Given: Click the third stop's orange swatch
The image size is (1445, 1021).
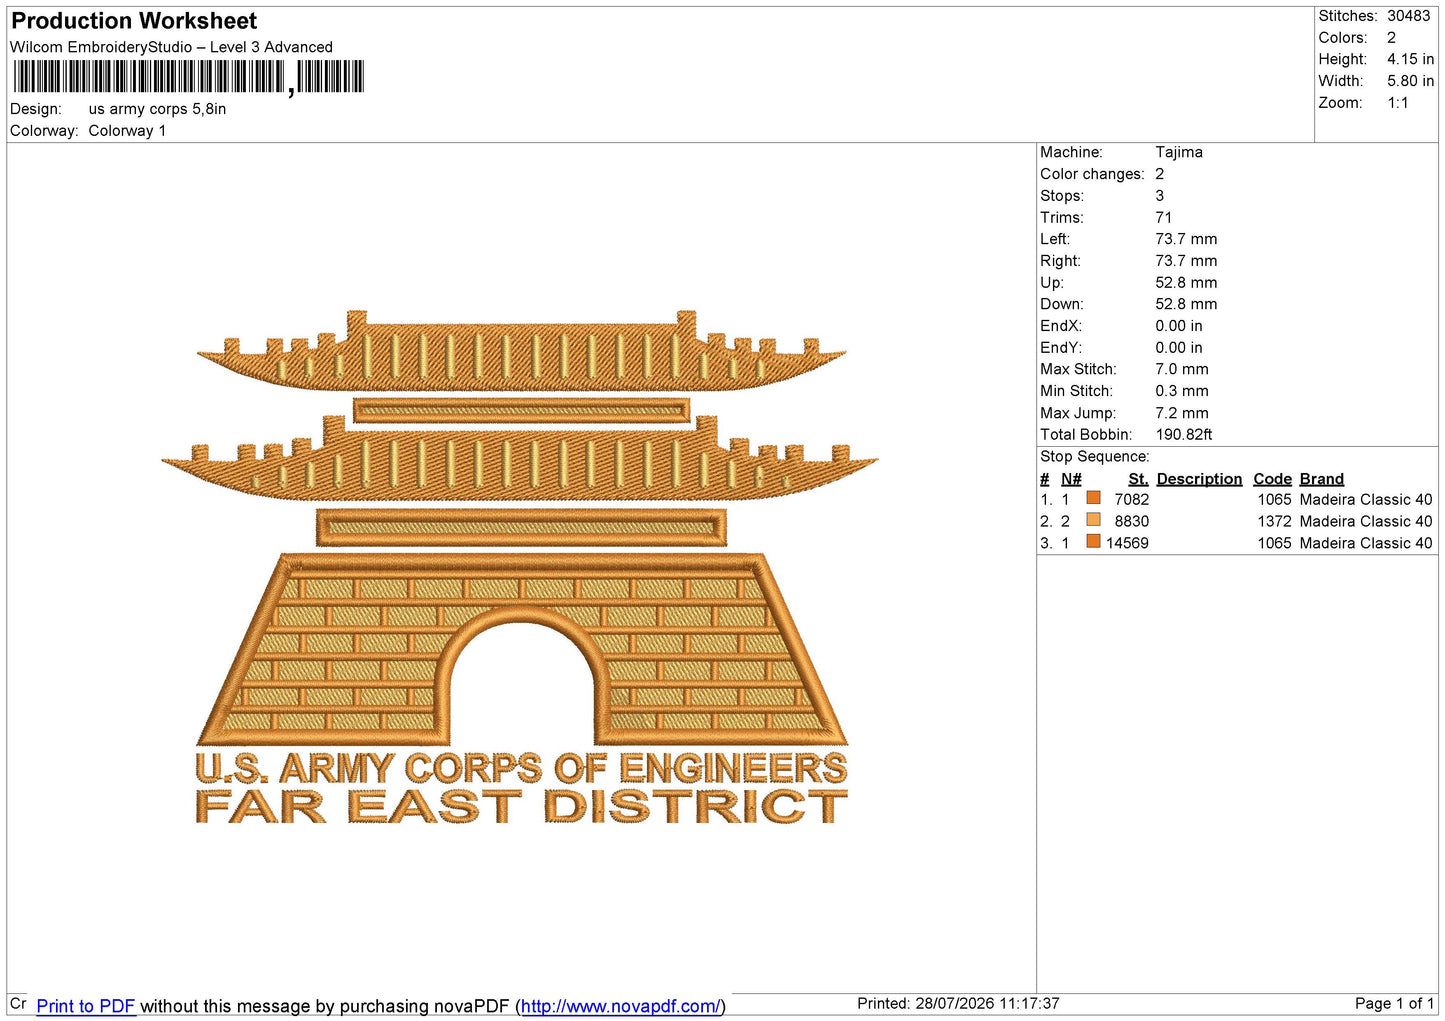Looking at the screenshot, I should [1093, 542].
